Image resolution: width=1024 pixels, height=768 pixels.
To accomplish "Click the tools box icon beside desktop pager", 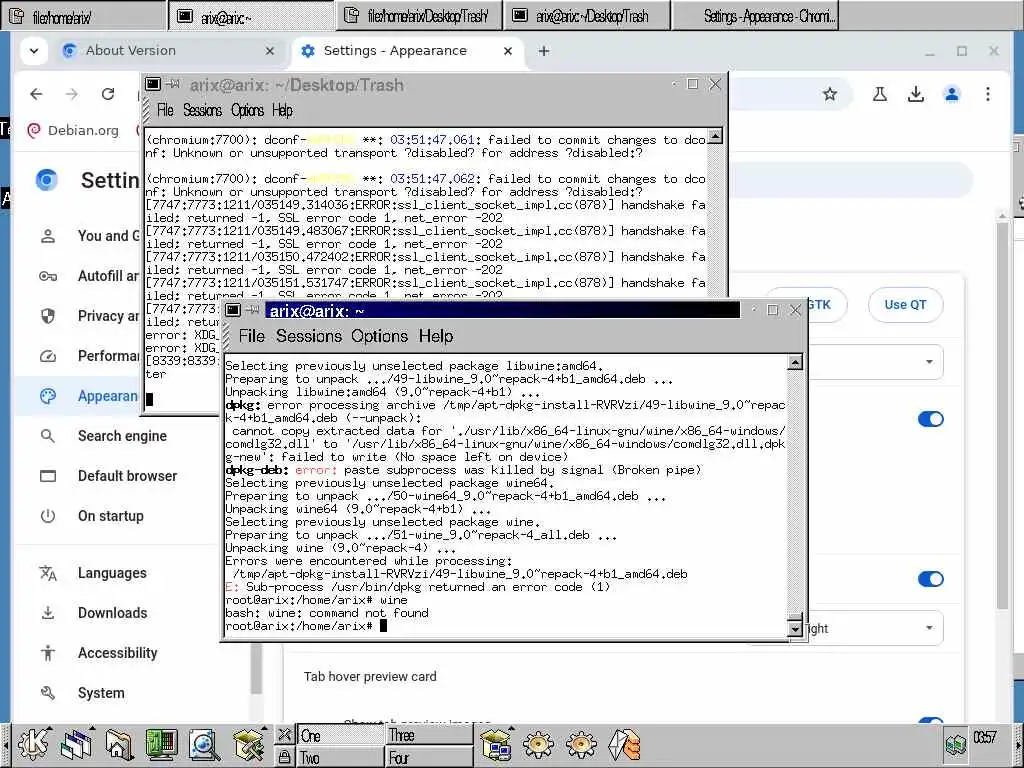I will 248,744.
